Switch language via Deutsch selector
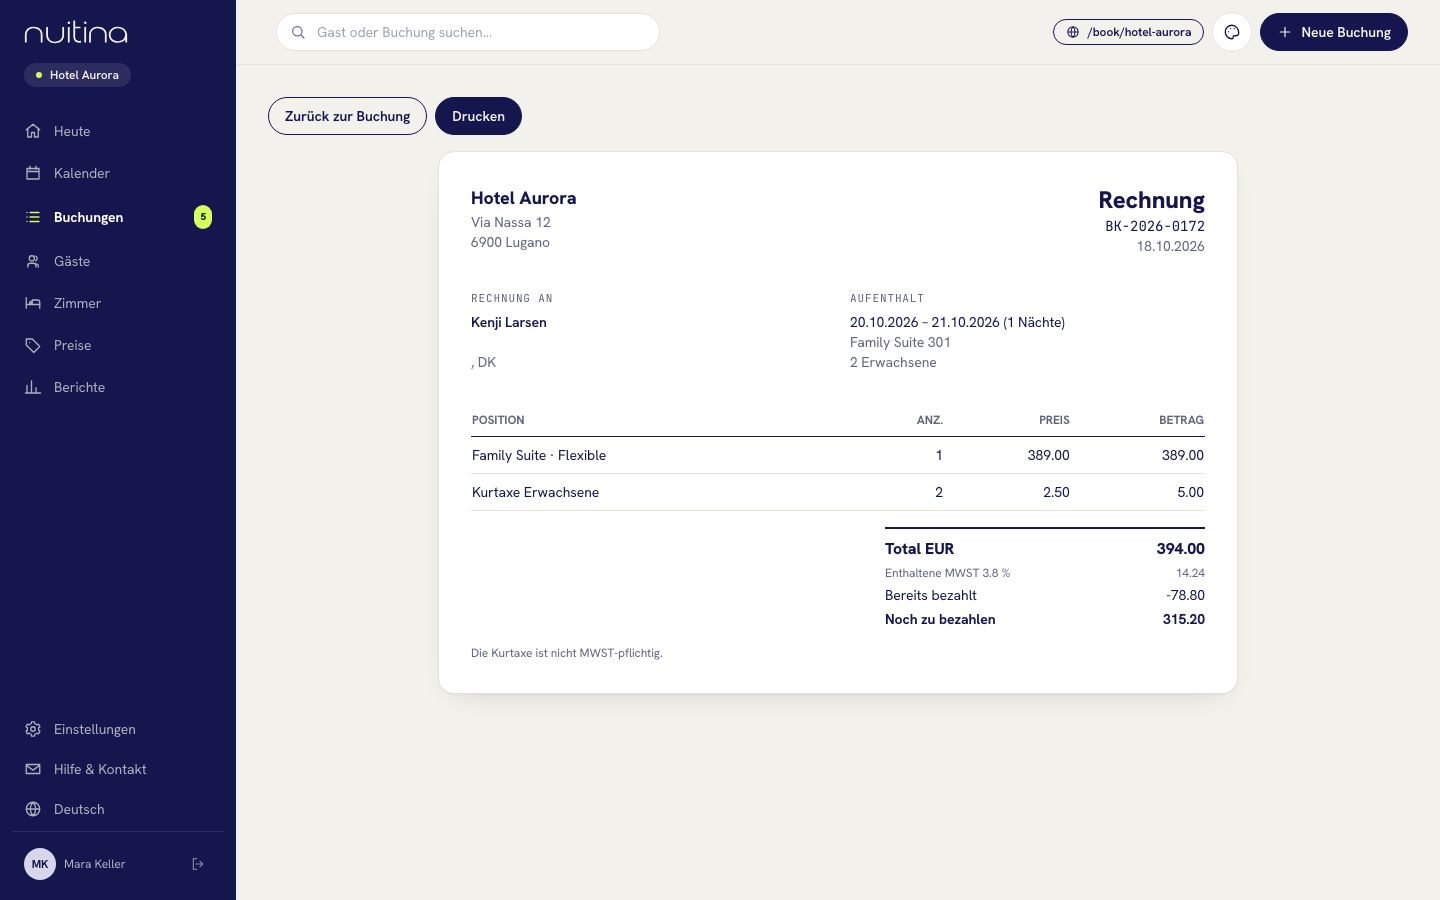The height and width of the screenshot is (900, 1440). click(118, 809)
